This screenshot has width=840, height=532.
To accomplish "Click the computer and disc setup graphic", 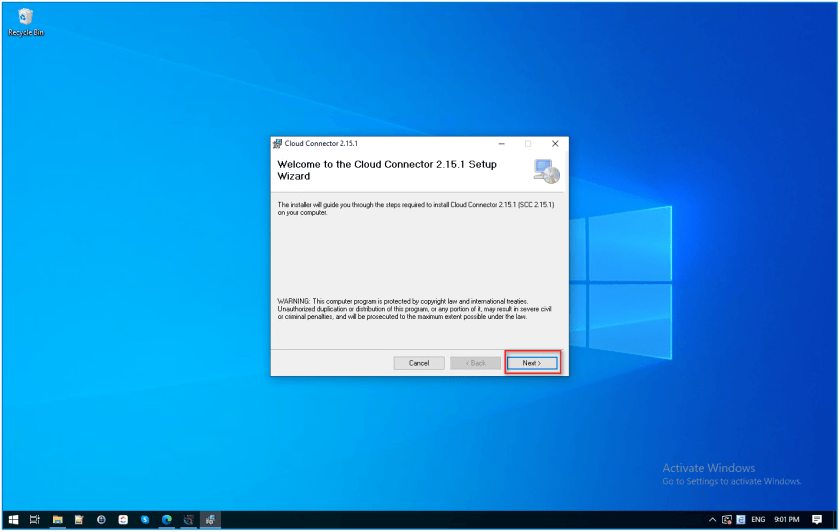I will [x=546, y=171].
